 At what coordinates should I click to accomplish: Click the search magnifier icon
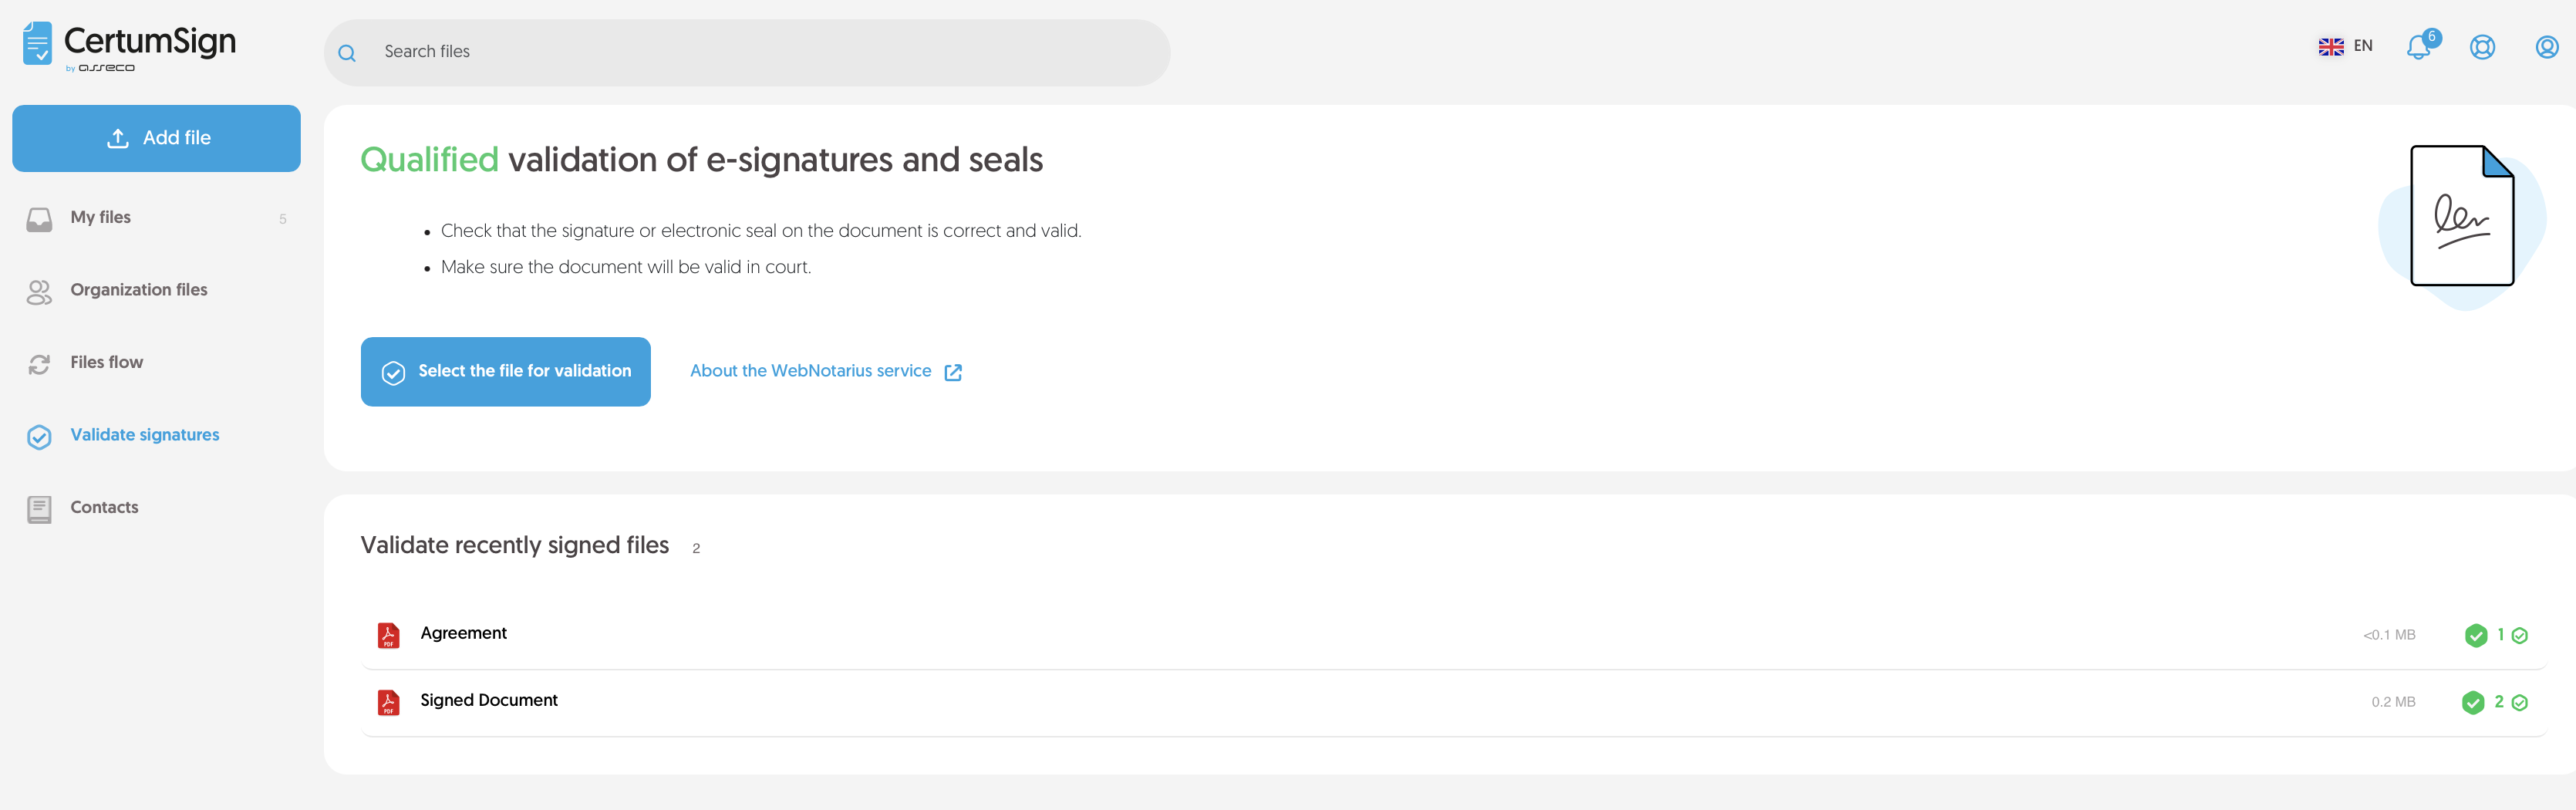tap(347, 53)
